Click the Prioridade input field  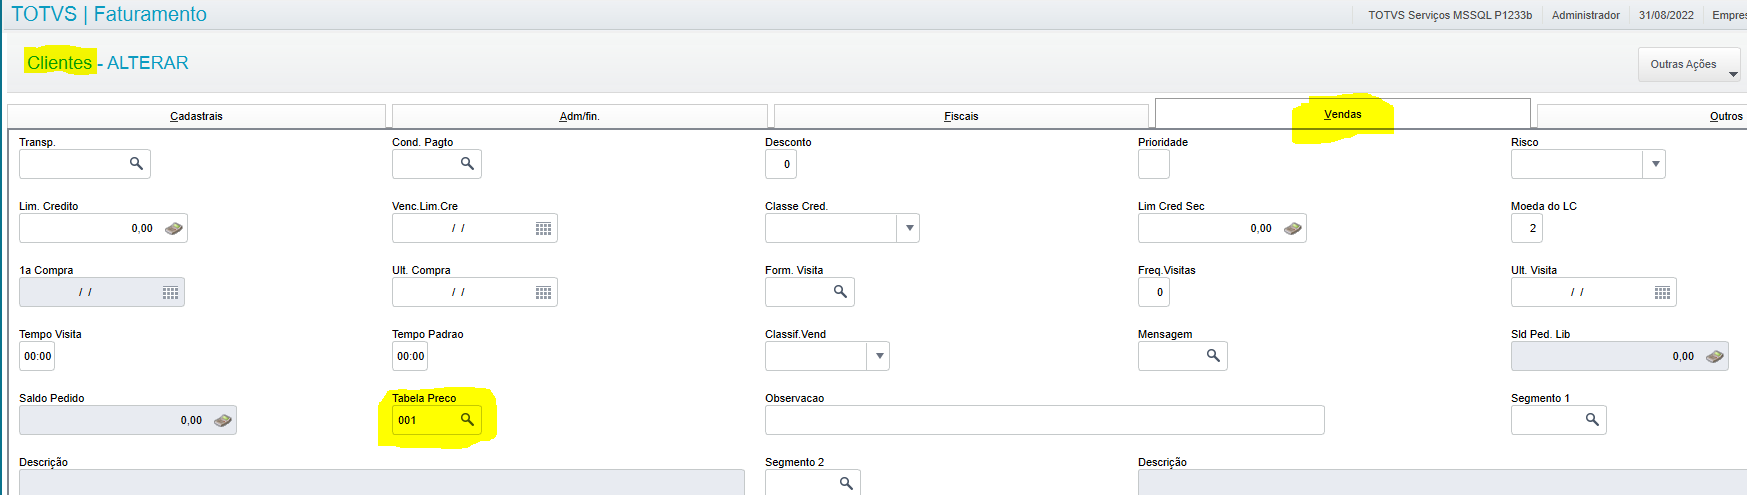[1154, 164]
